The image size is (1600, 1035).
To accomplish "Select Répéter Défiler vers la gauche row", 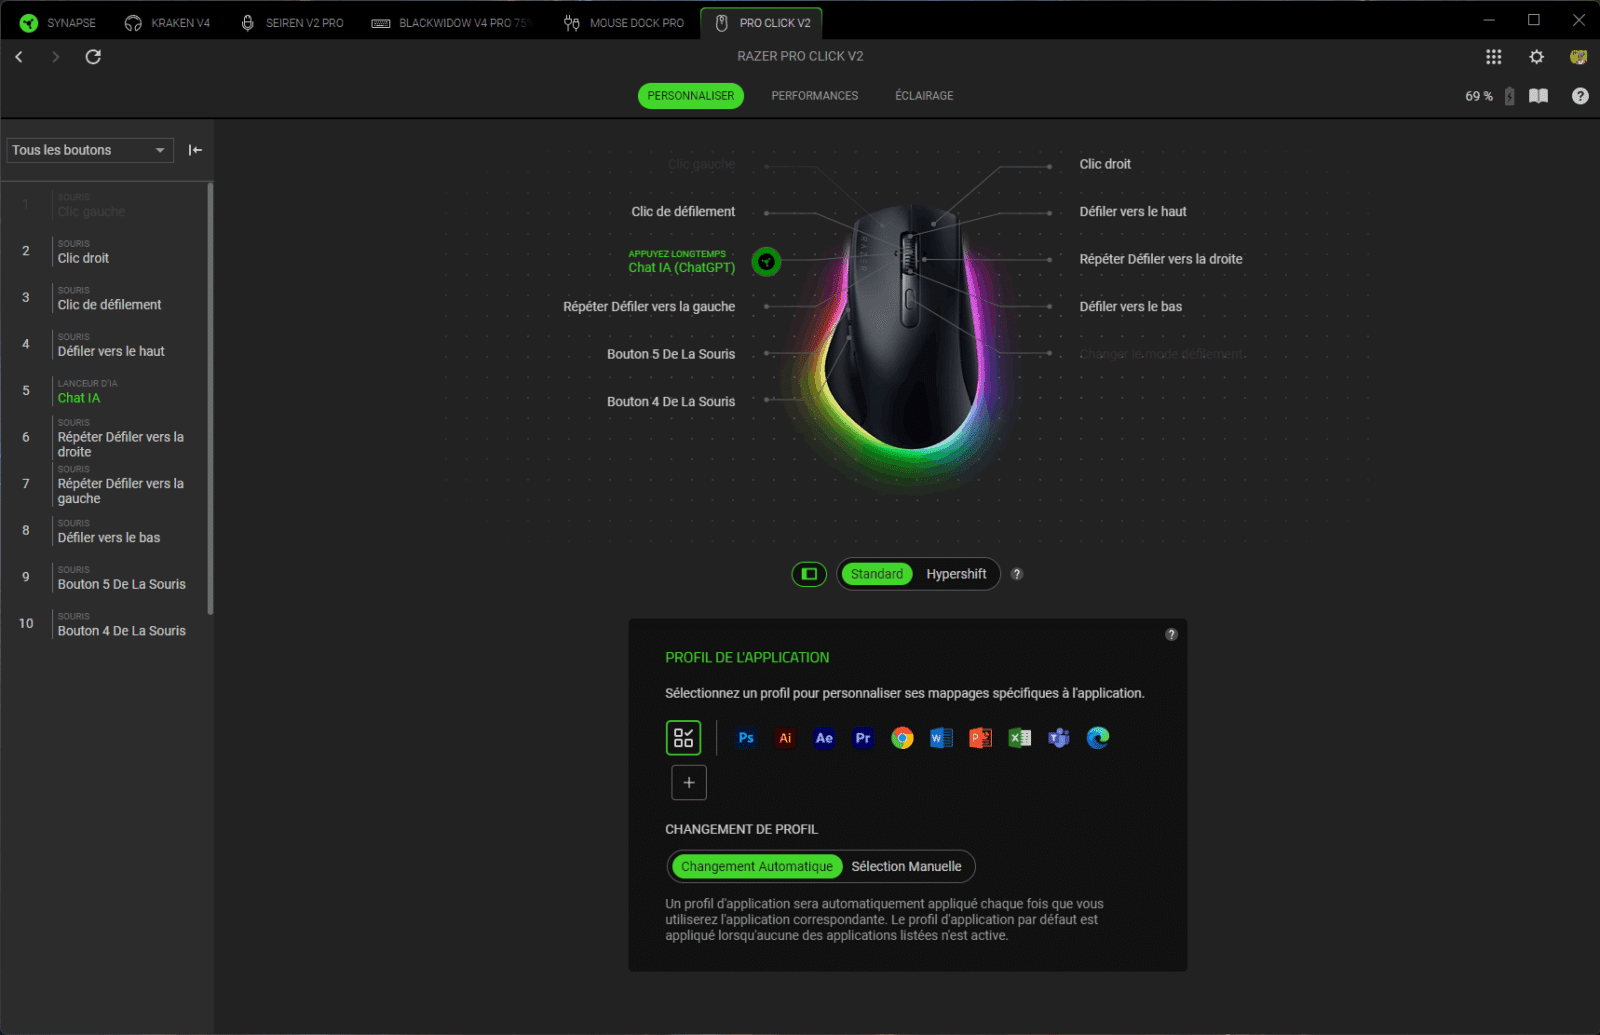I will coord(104,484).
